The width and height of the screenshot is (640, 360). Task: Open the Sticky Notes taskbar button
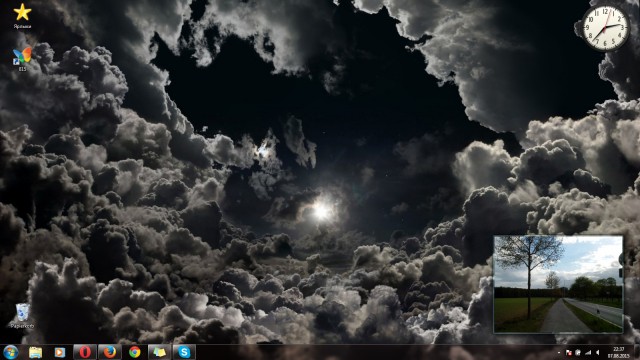click(159, 352)
